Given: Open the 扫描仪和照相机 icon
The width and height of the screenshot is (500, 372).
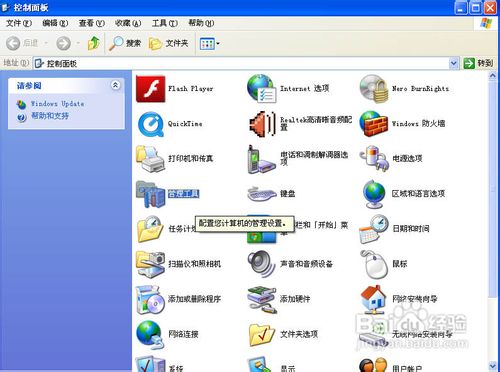Looking at the screenshot, I should [x=150, y=264].
